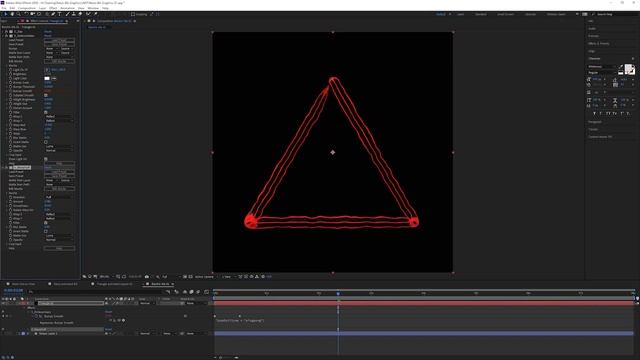Viewport: 640px width, 360px height.
Task: Open the Graph Editor in timeline
Action: [x=207, y=292]
